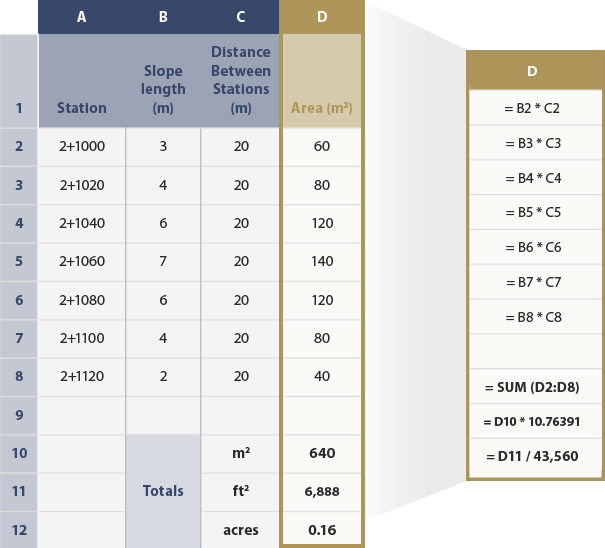605x548 pixels.
Task: Click the ft² unit label cell
Action: click(x=241, y=492)
